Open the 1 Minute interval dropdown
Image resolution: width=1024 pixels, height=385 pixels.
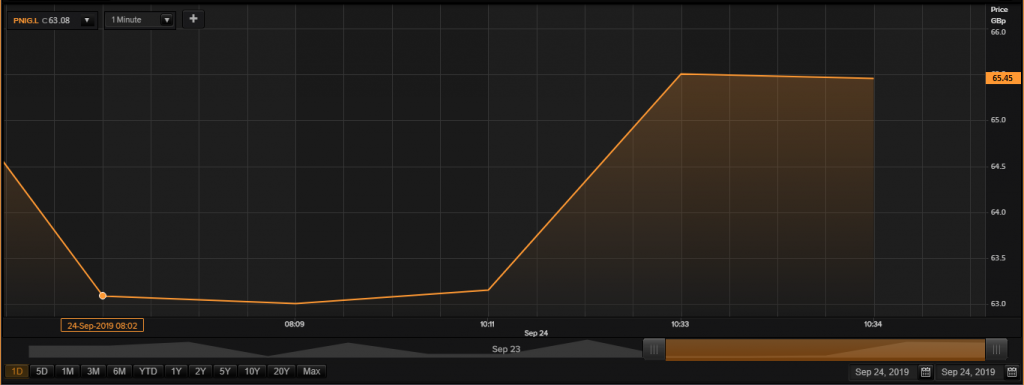(140, 20)
